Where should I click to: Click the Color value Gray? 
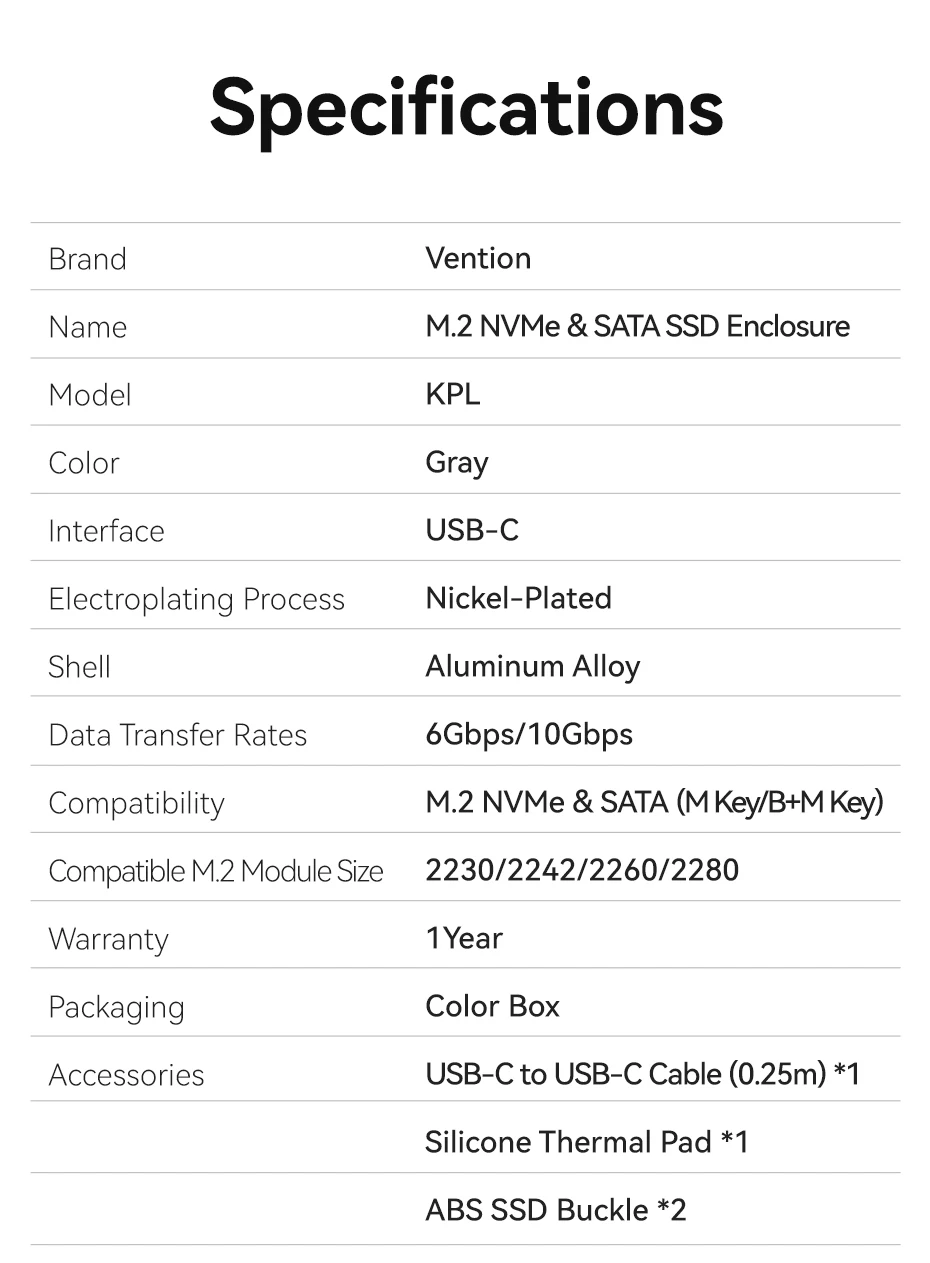tap(457, 462)
